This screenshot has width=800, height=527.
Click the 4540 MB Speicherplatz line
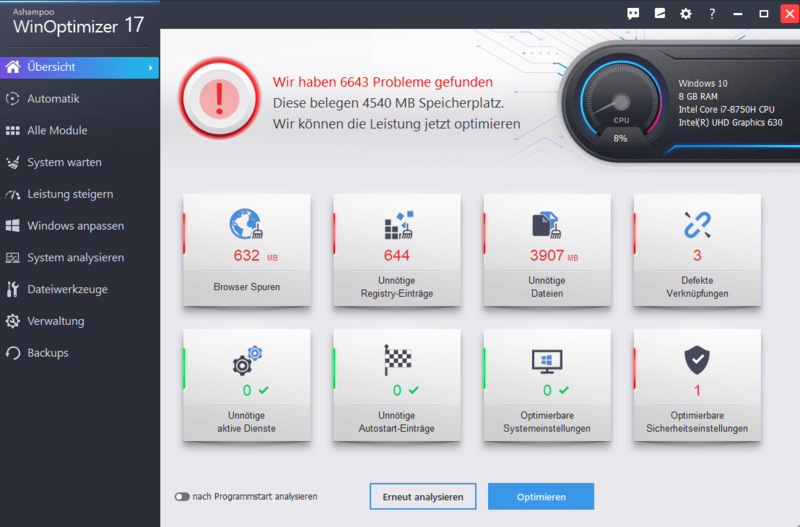click(388, 103)
